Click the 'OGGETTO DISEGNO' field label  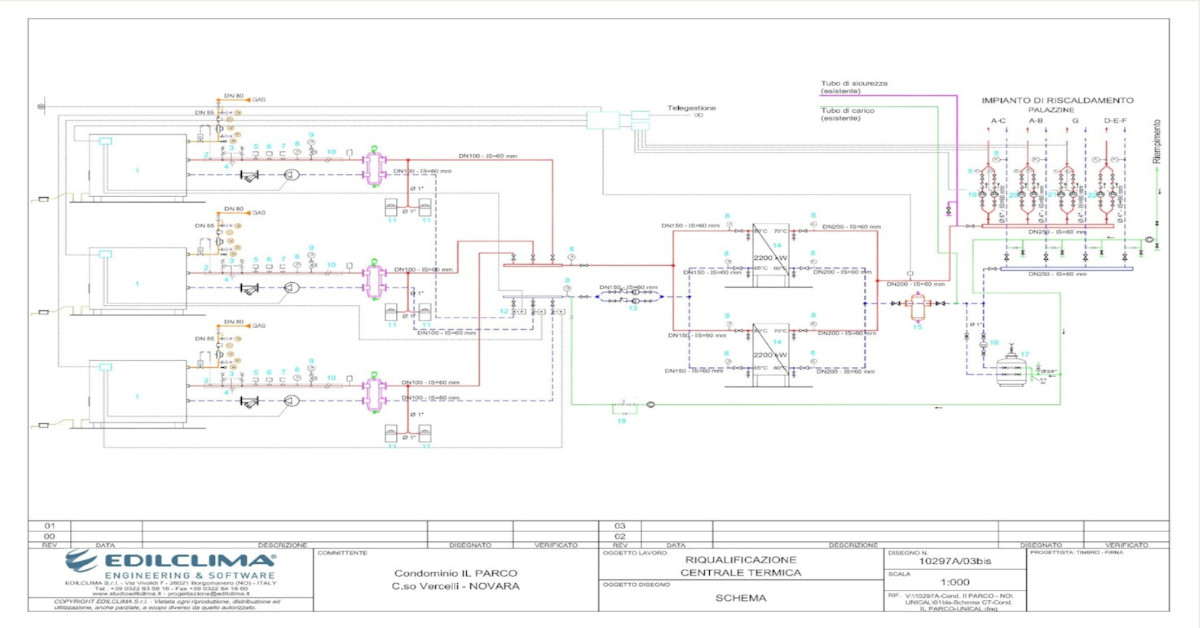coord(635,583)
